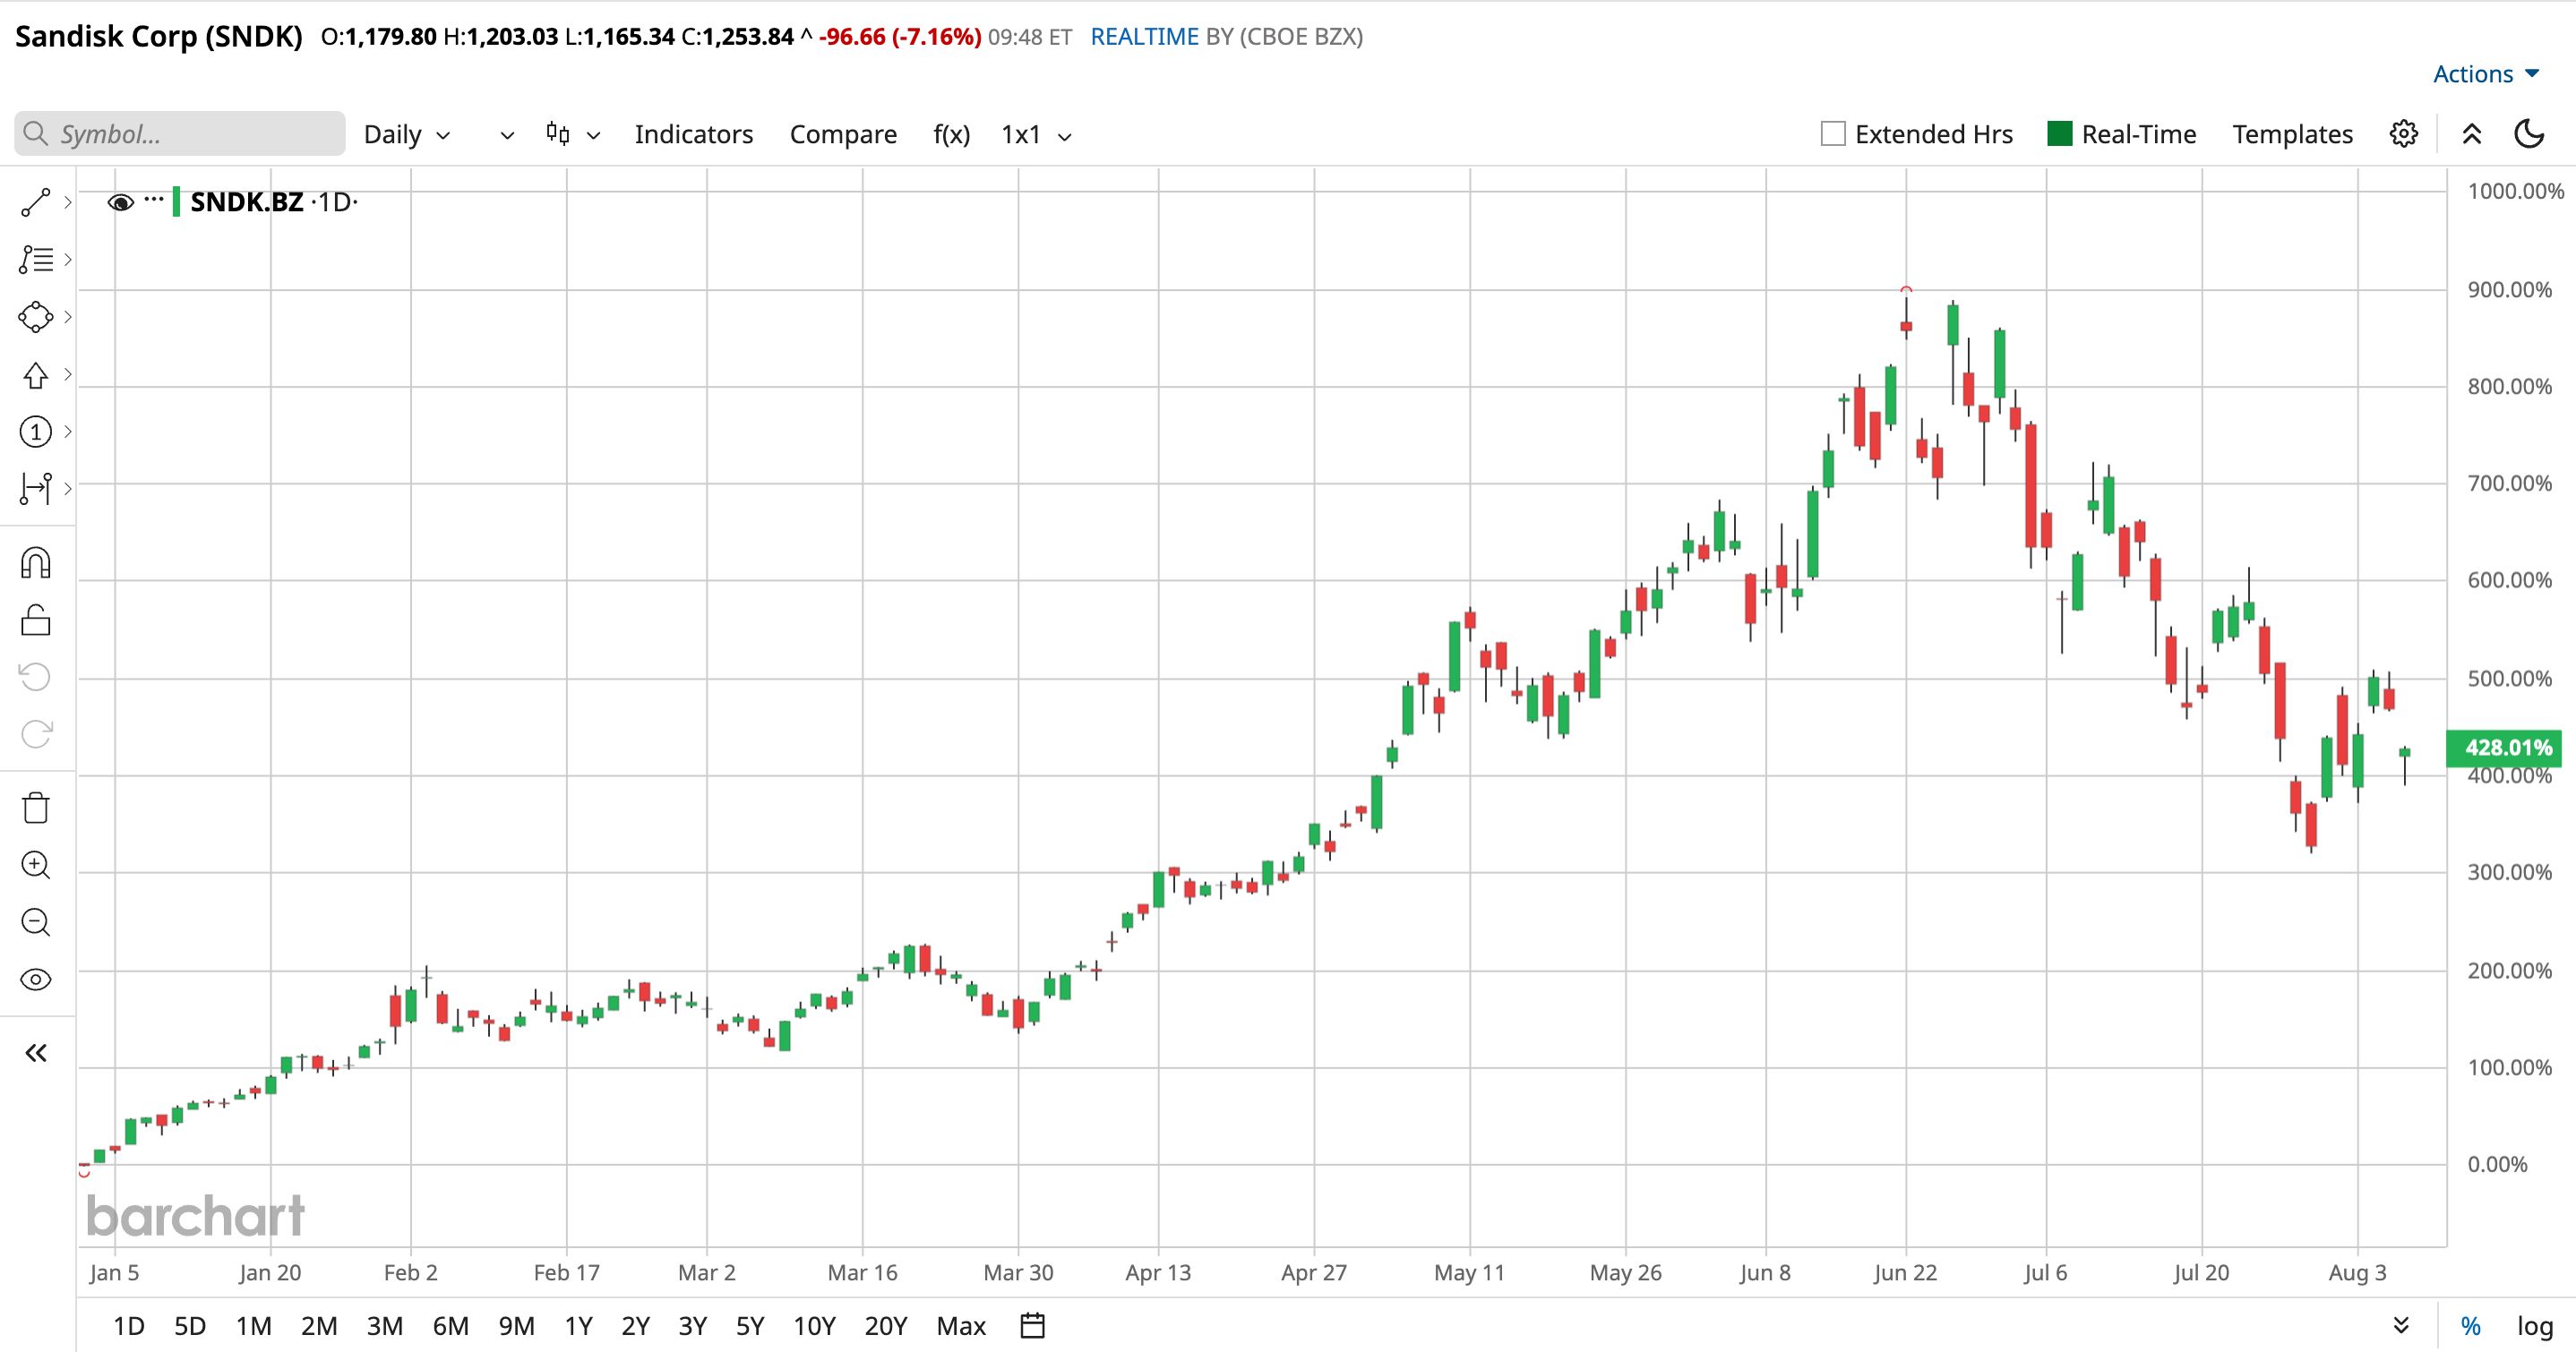Set chart range to 3M
The height and width of the screenshot is (1352, 2576).
point(385,1326)
